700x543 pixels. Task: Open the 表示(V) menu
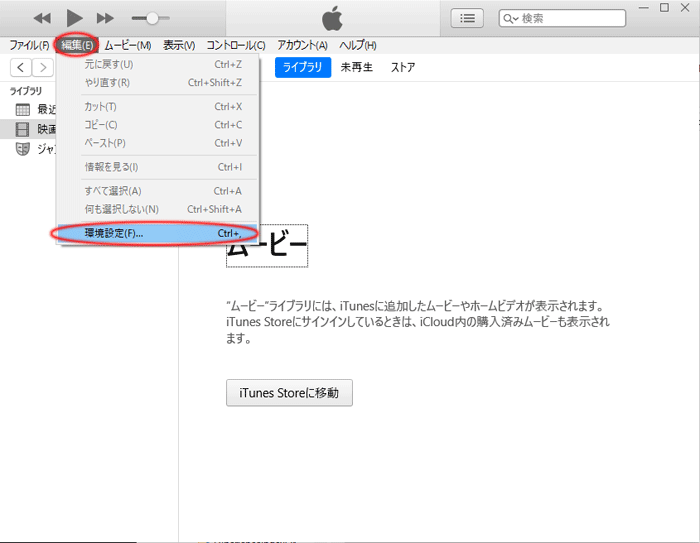[x=179, y=45]
